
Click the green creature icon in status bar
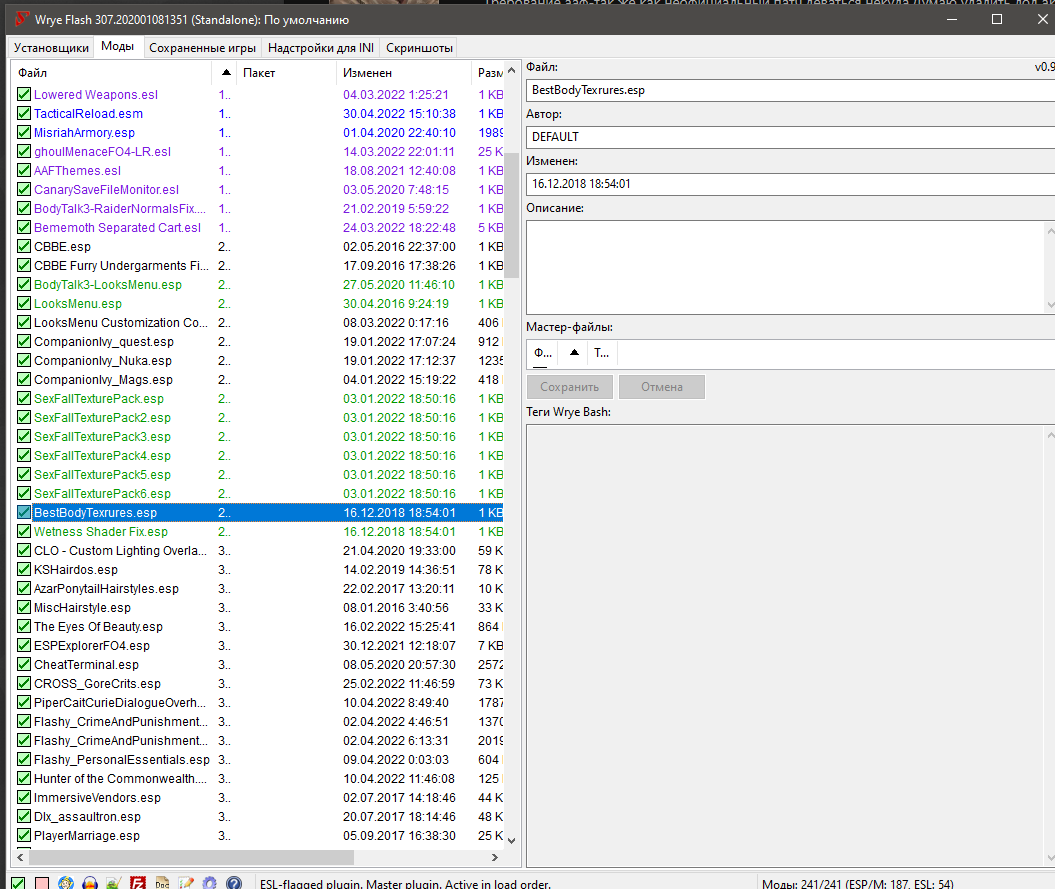114,883
